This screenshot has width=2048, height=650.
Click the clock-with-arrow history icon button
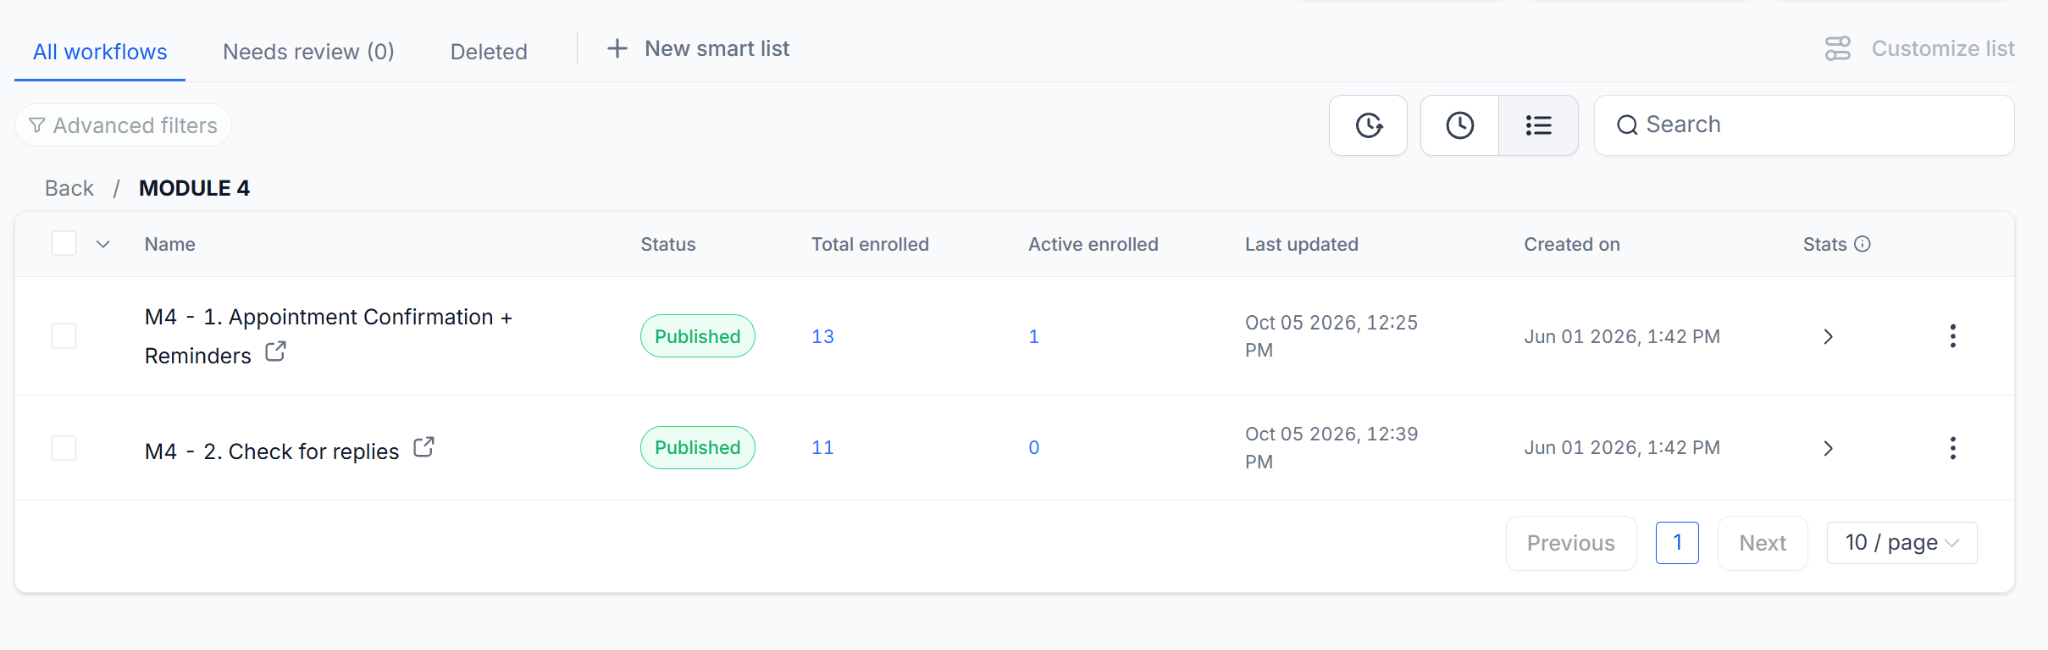click(x=1368, y=125)
